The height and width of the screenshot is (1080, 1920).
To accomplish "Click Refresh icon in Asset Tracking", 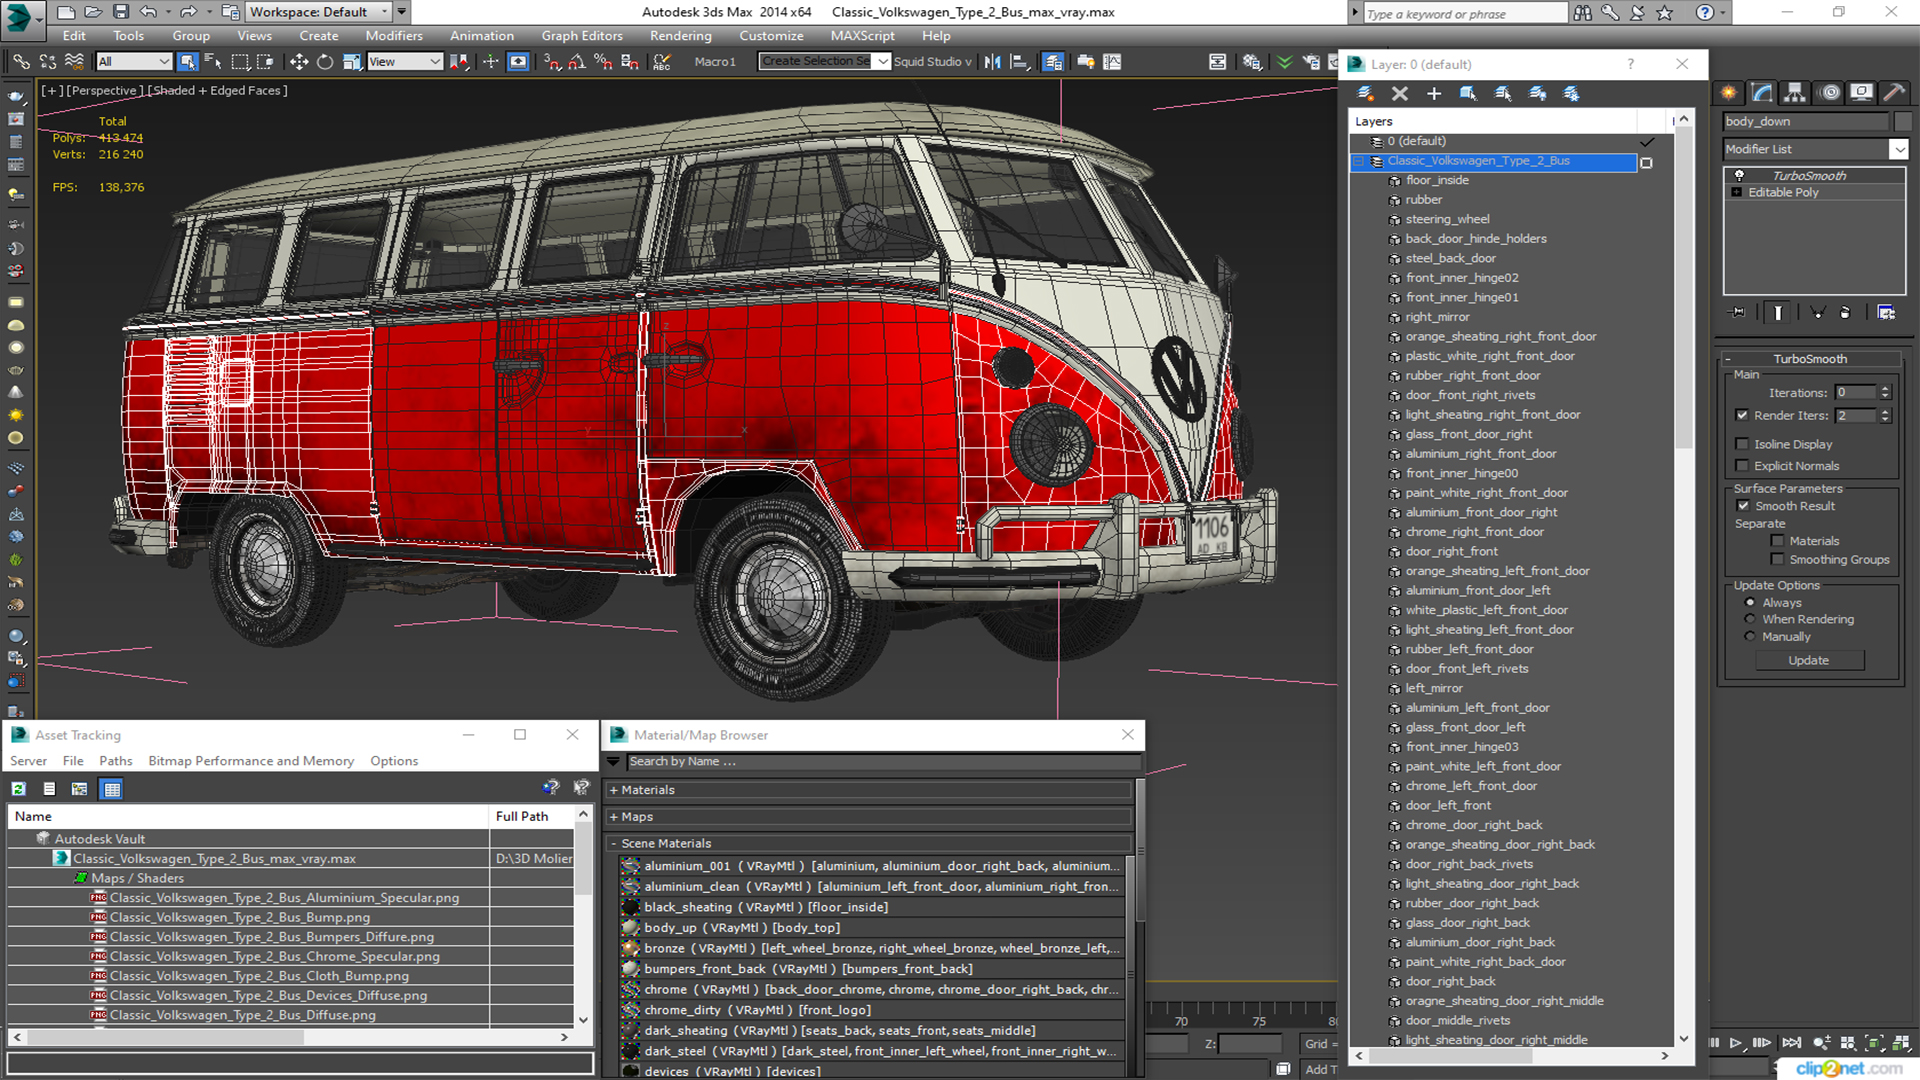I will pyautogui.click(x=18, y=789).
